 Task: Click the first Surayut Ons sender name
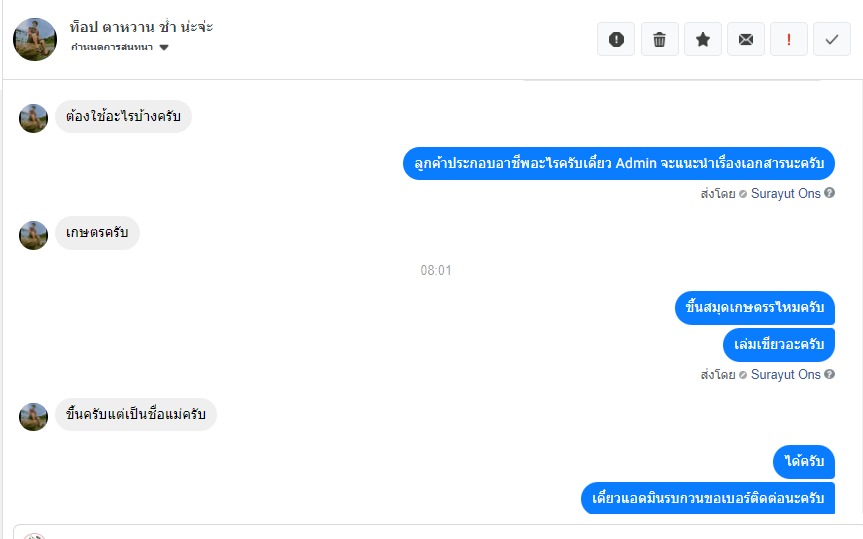(x=785, y=193)
